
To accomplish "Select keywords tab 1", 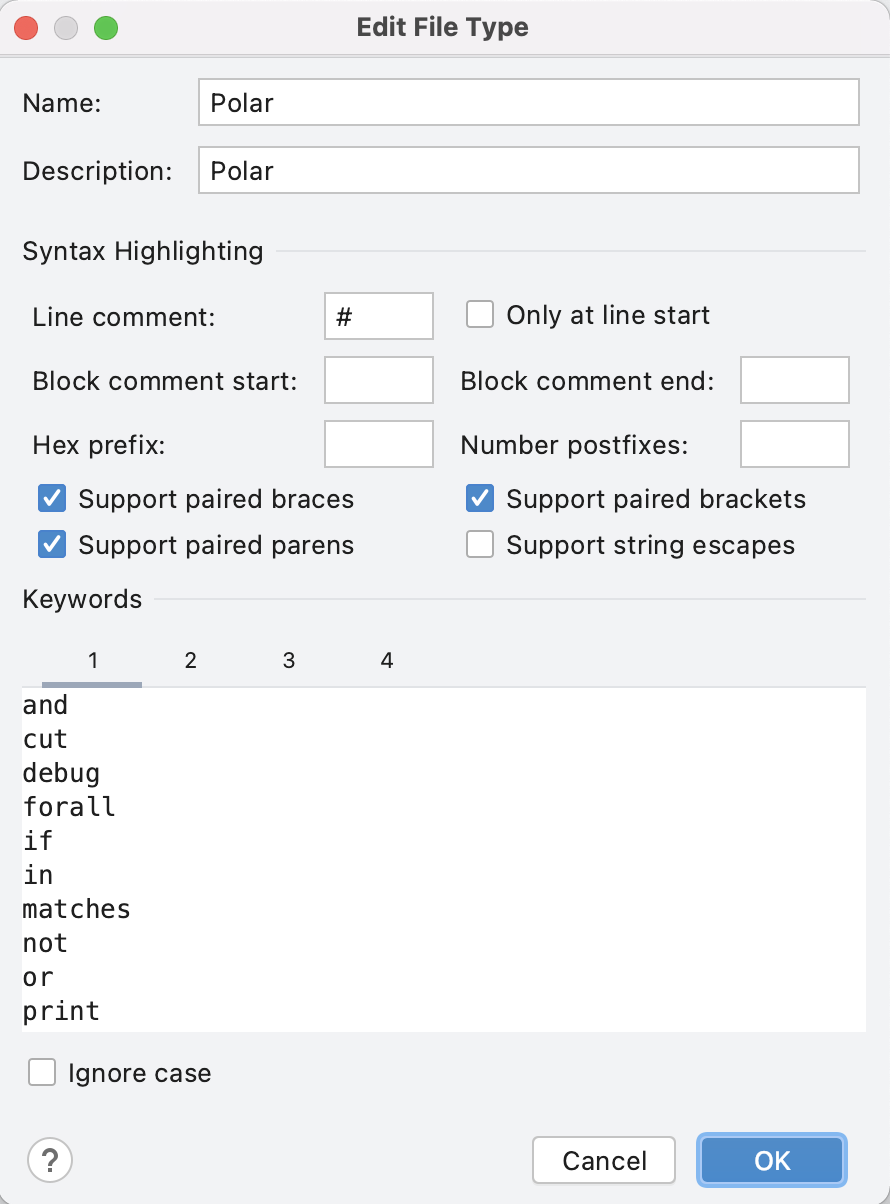I will coord(92,660).
